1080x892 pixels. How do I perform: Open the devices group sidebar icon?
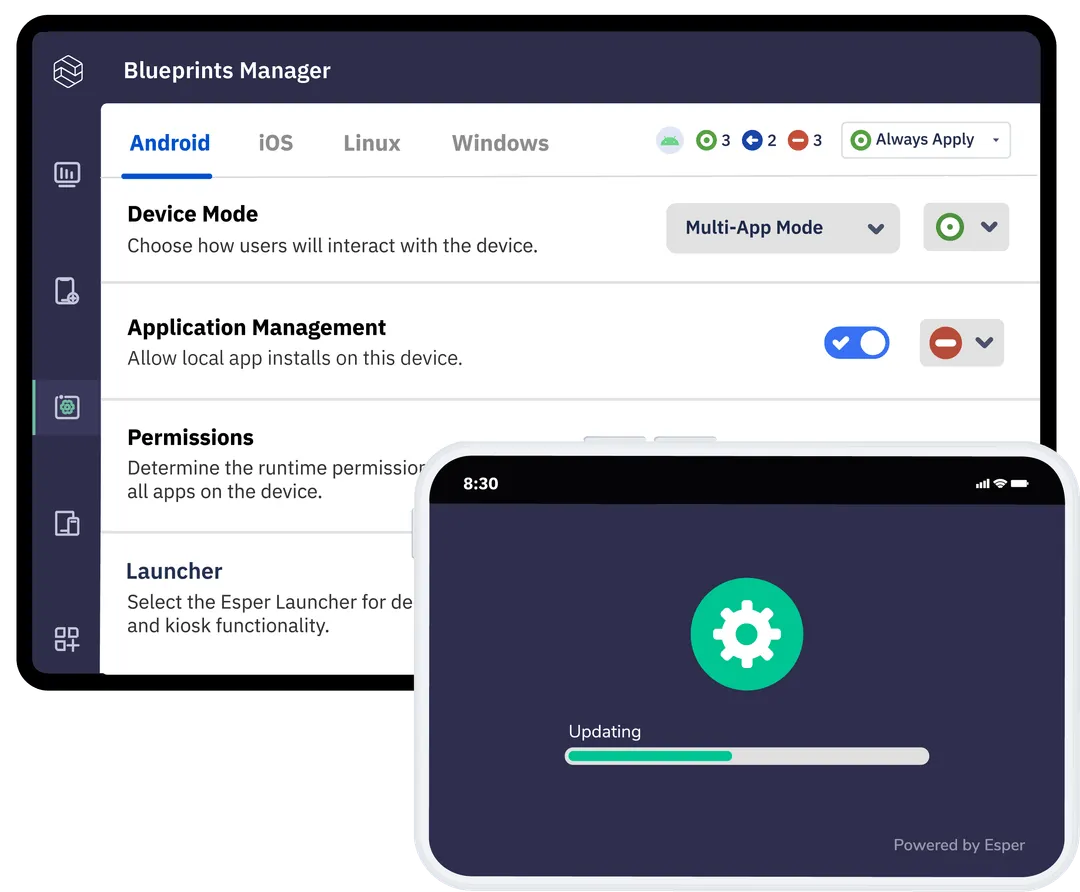(67, 523)
